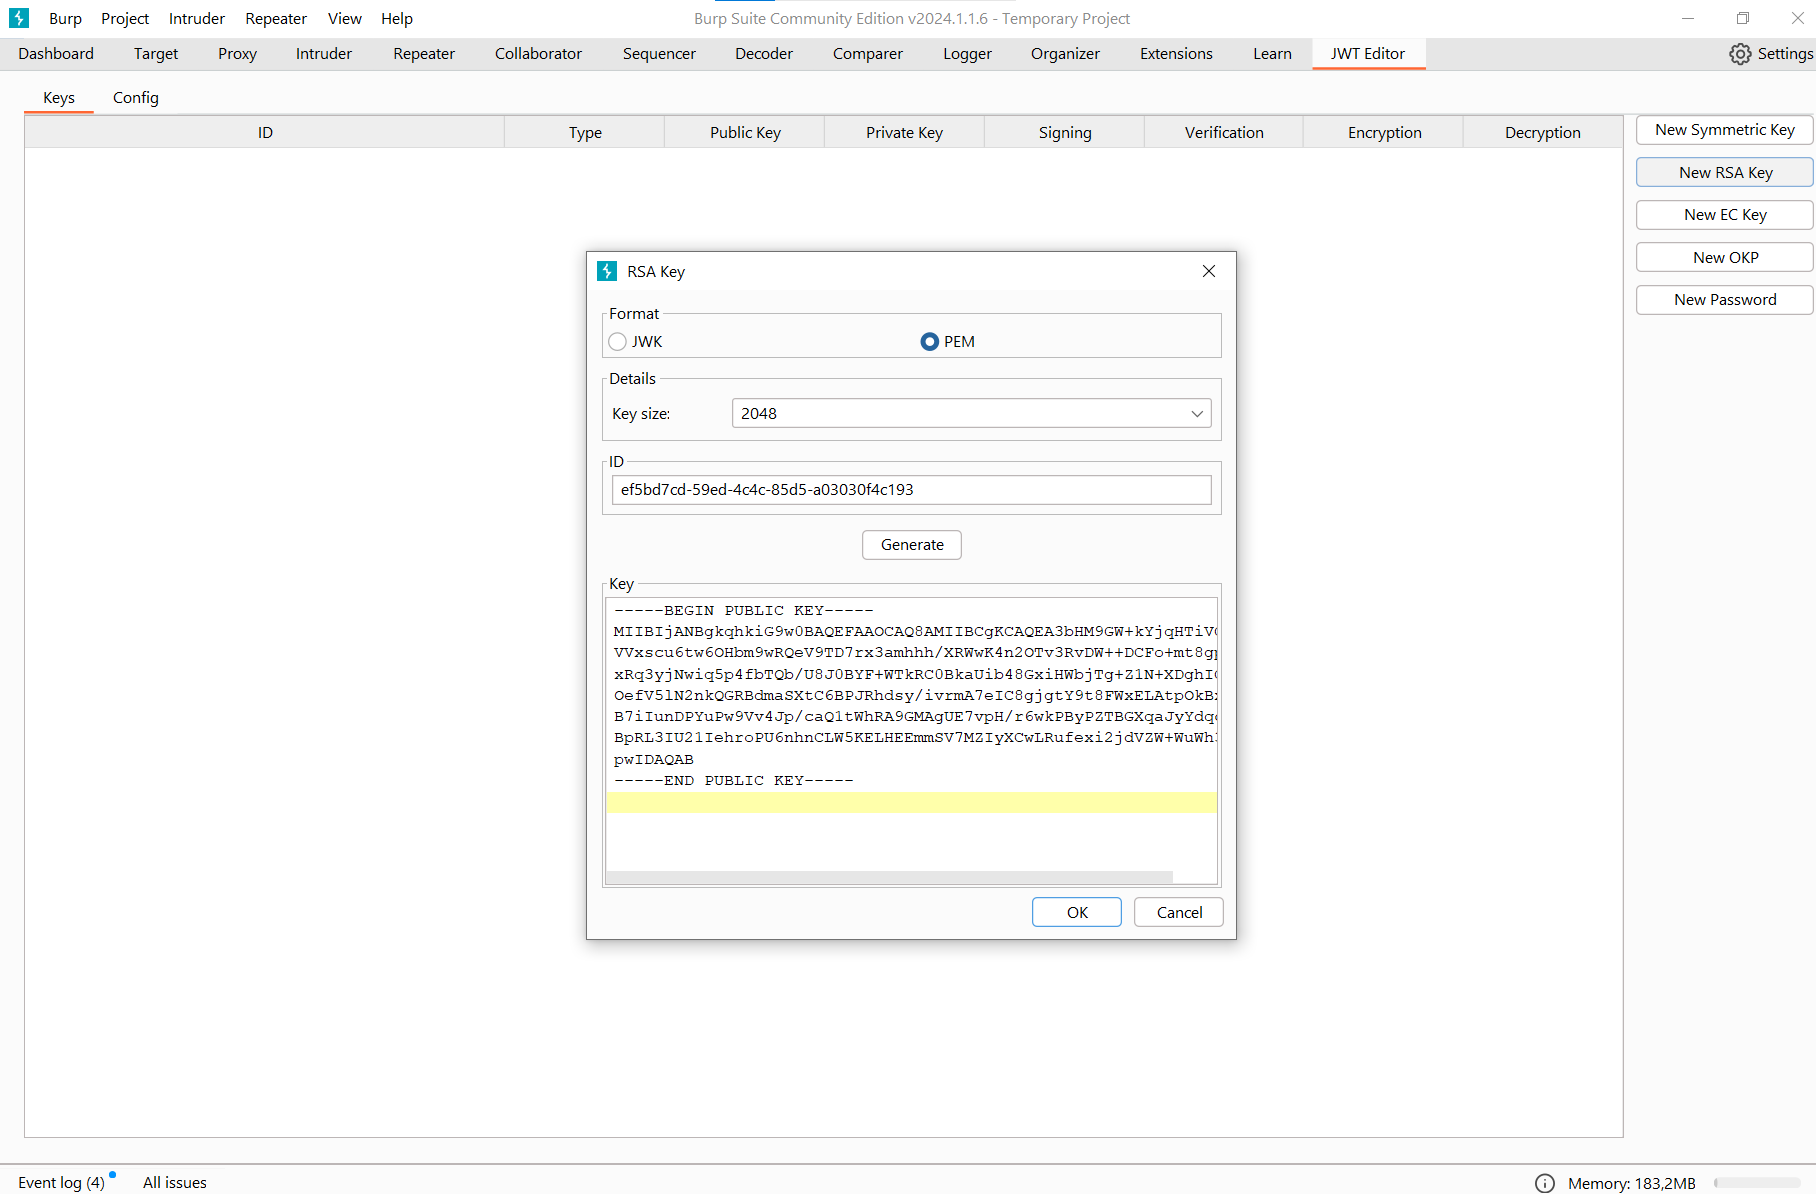This screenshot has width=1816, height=1194.
Task: Click the Type column header
Action: click(x=585, y=133)
